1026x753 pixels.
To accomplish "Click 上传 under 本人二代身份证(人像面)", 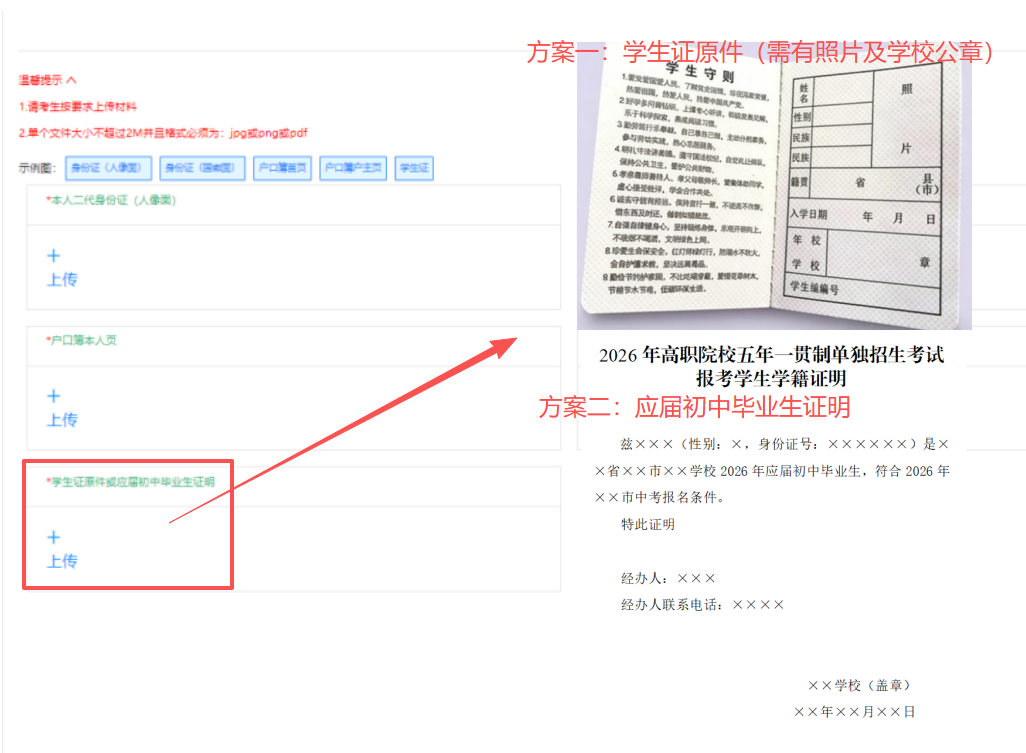I will pos(62,280).
